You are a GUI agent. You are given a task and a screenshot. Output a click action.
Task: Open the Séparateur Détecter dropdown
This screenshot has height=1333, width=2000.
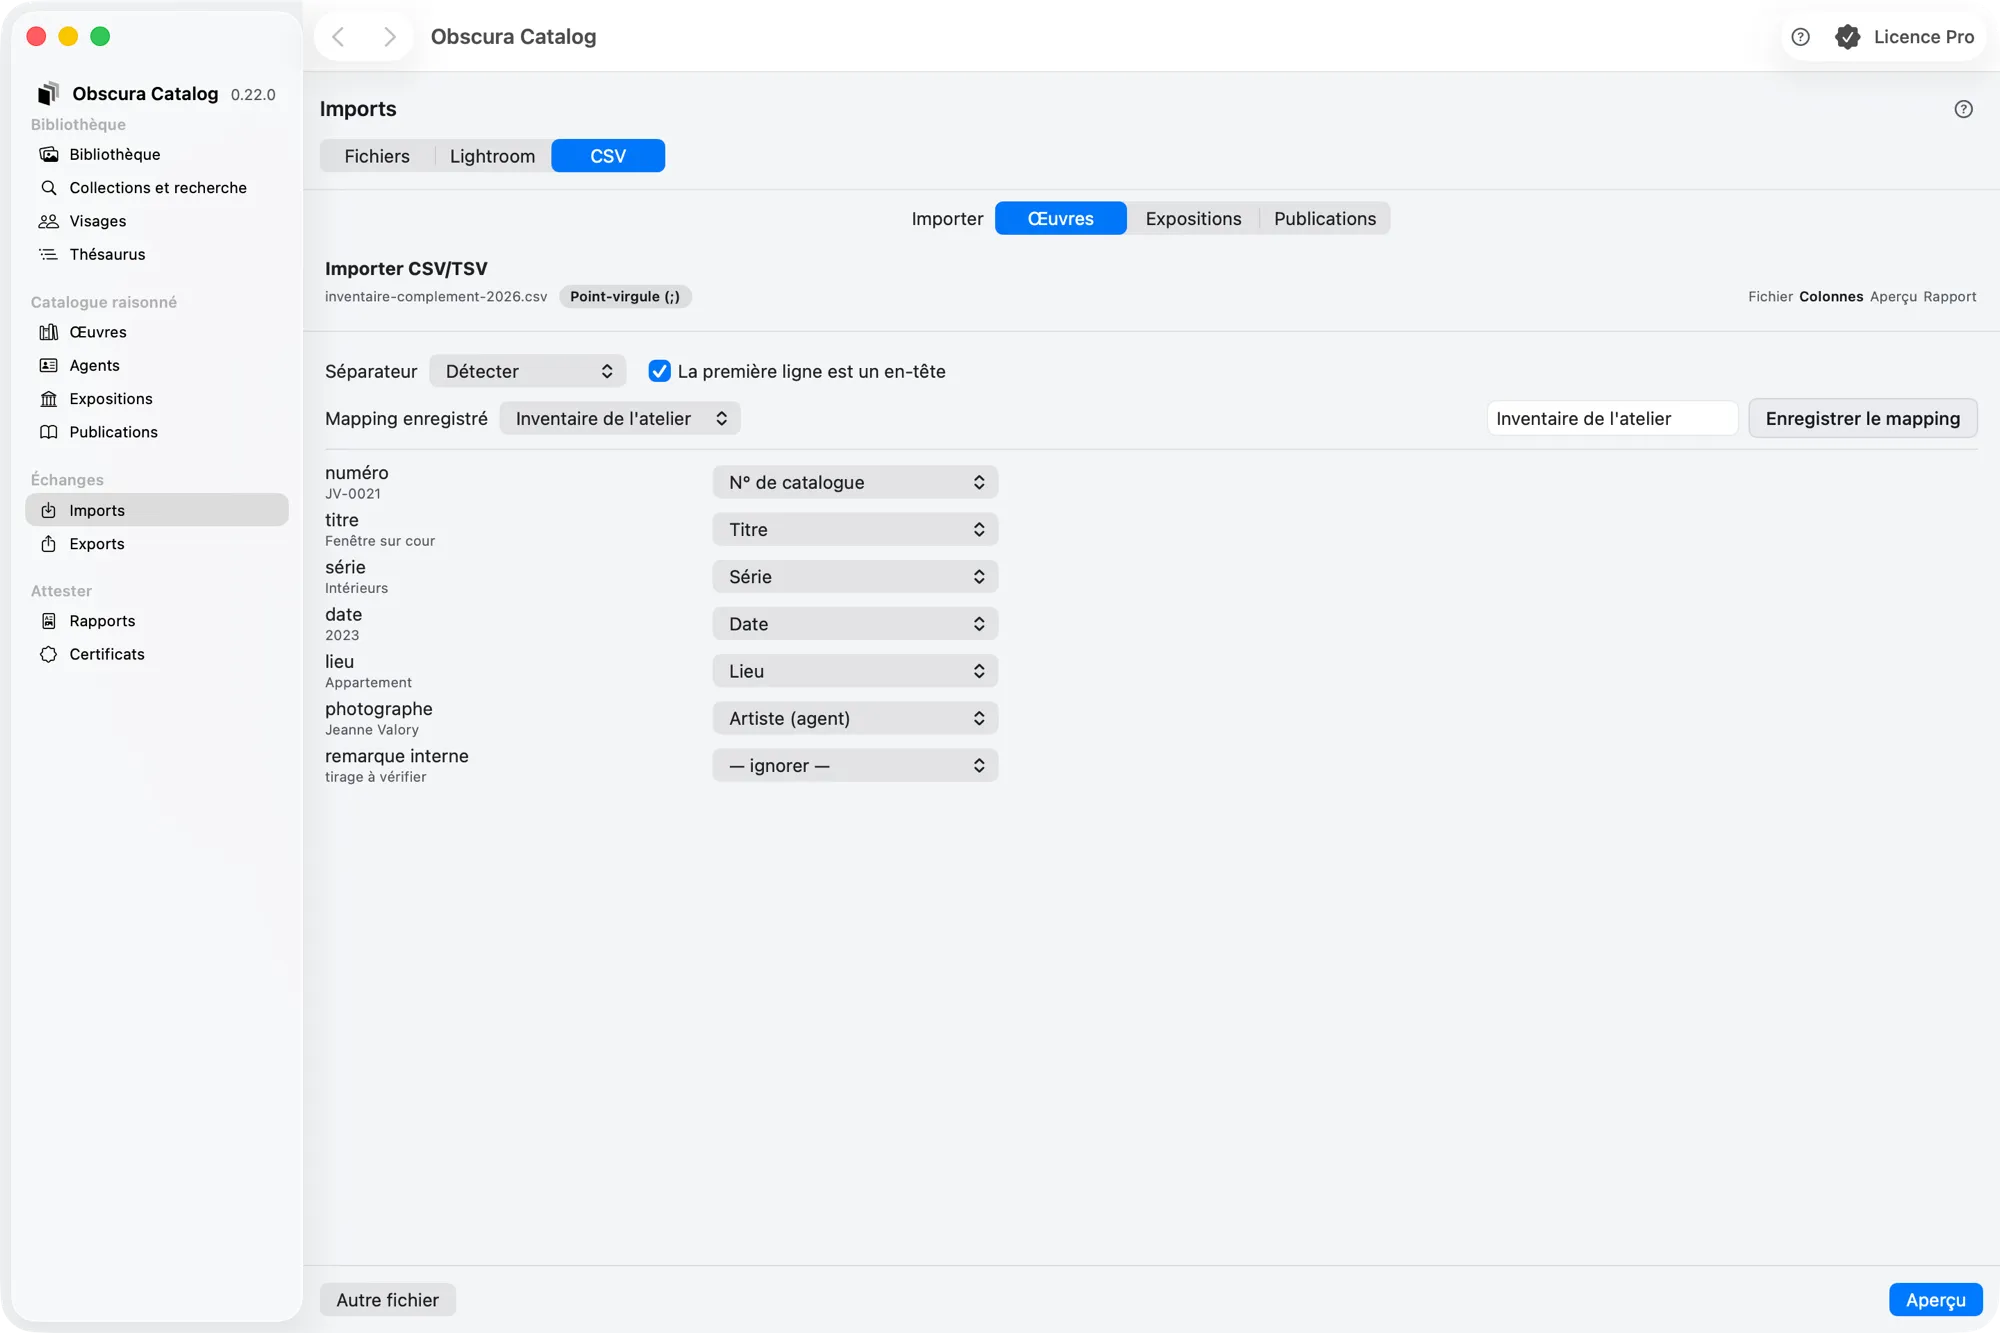tap(528, 371)
